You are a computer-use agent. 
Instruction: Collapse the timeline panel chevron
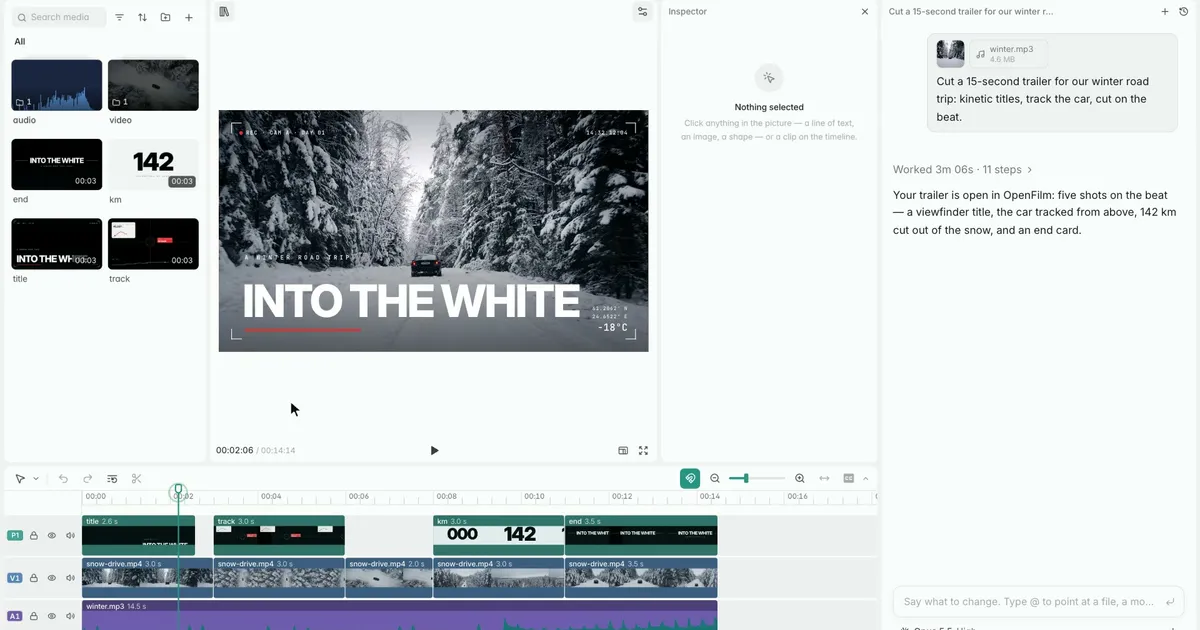tap(866, 479)
